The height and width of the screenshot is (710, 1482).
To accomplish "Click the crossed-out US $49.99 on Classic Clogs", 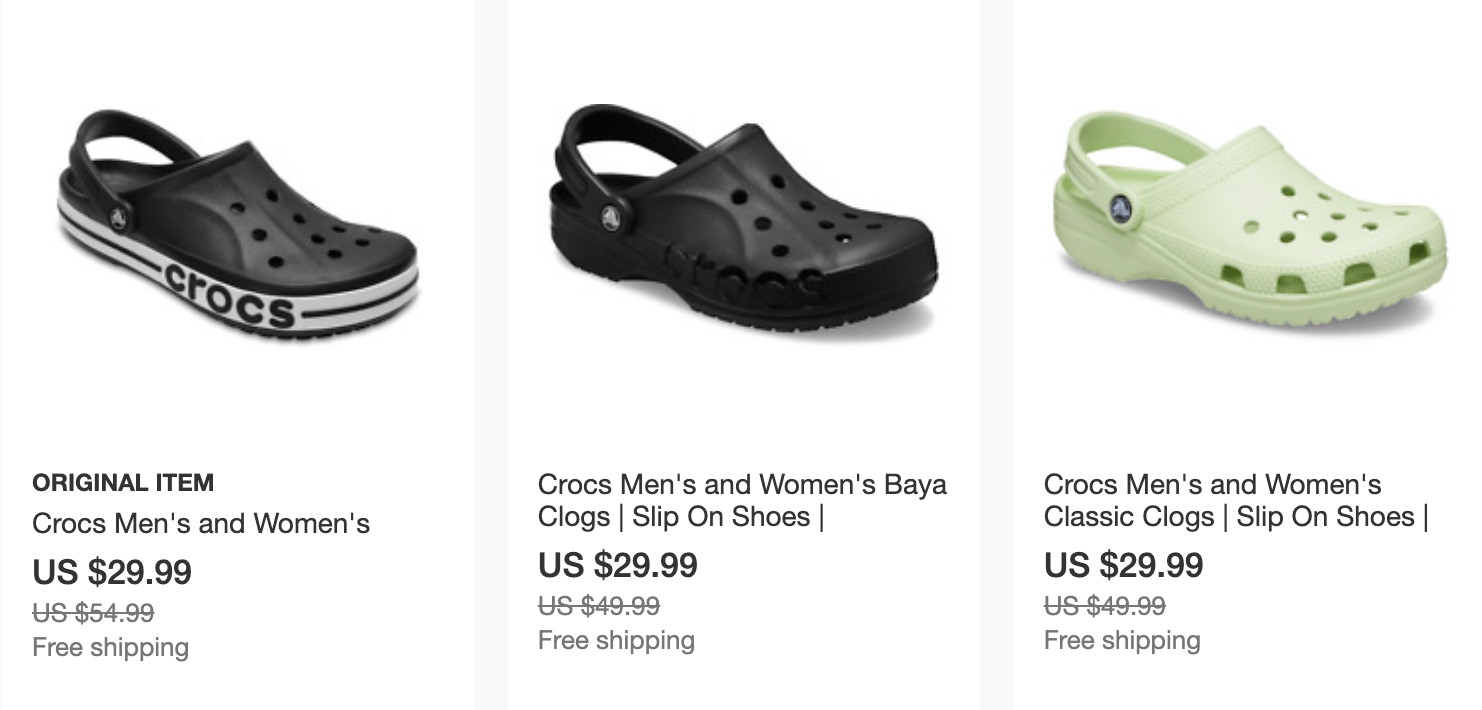I will [x=1105, y=605].
